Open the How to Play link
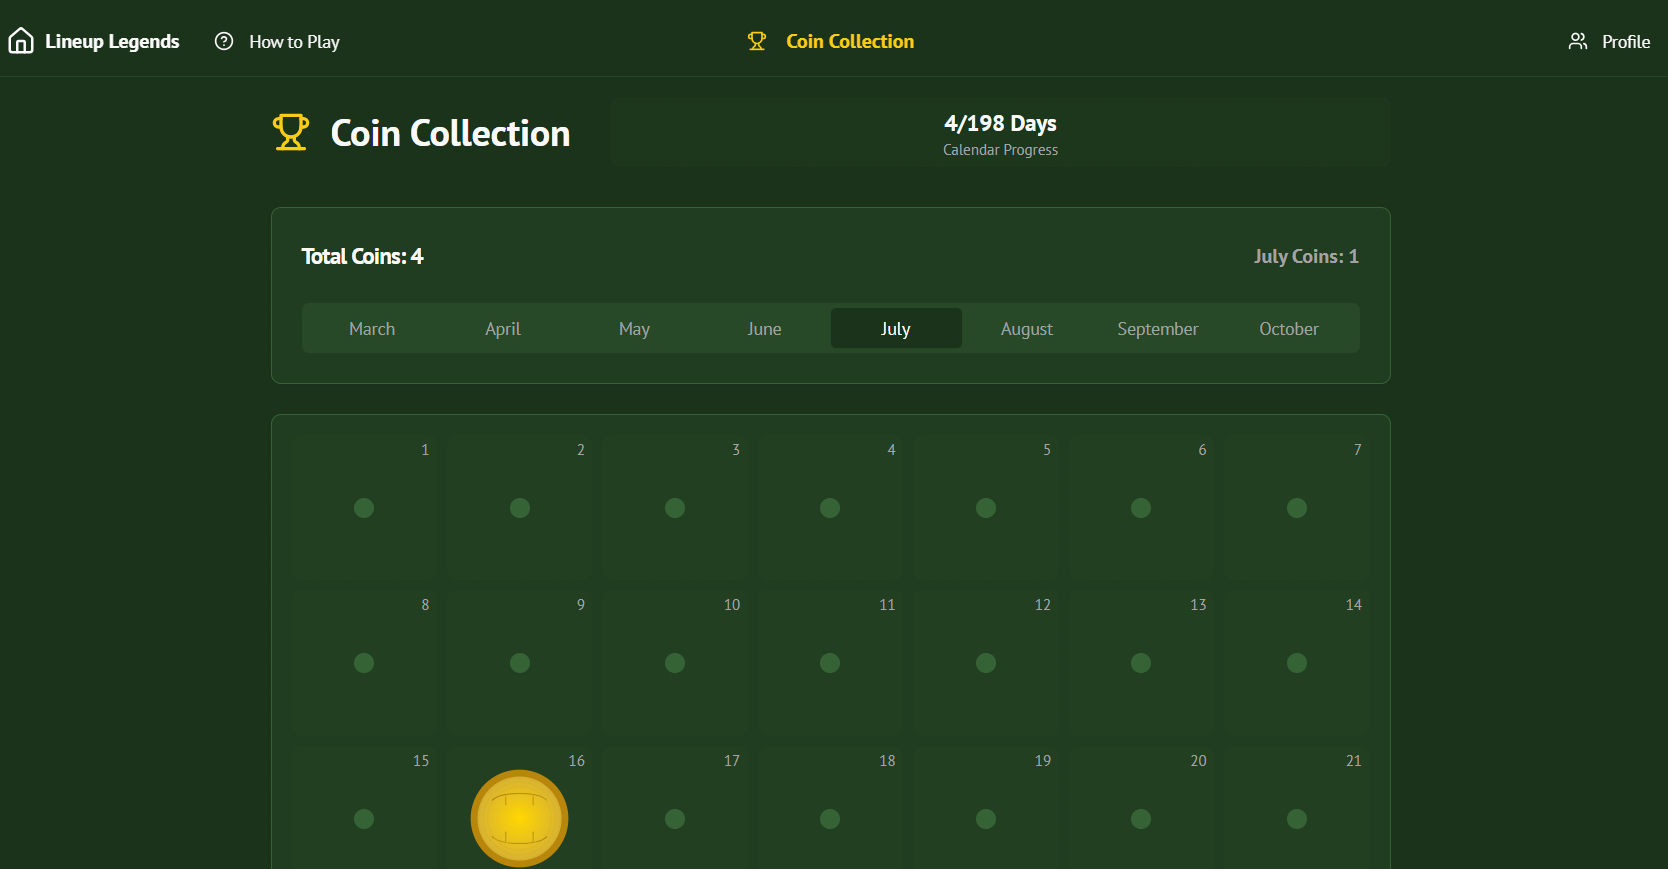This screenshot has height=869, width=1668. [x=294, y=42]
